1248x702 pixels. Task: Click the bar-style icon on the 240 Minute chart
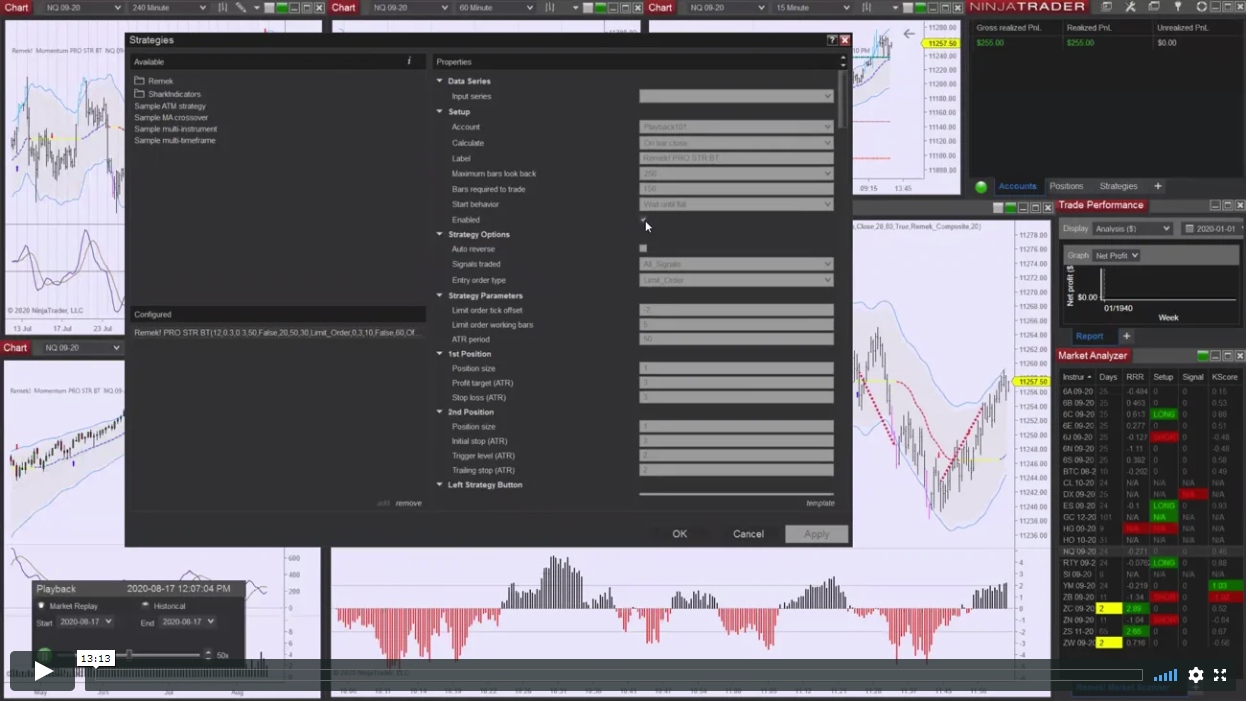pyautogui.click(x=222, y=8)
